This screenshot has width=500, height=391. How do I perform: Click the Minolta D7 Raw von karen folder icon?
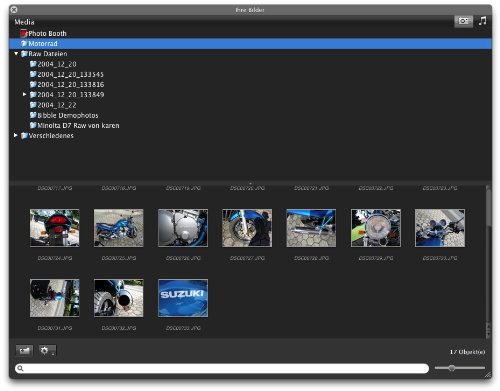click(x=33, y=125)
